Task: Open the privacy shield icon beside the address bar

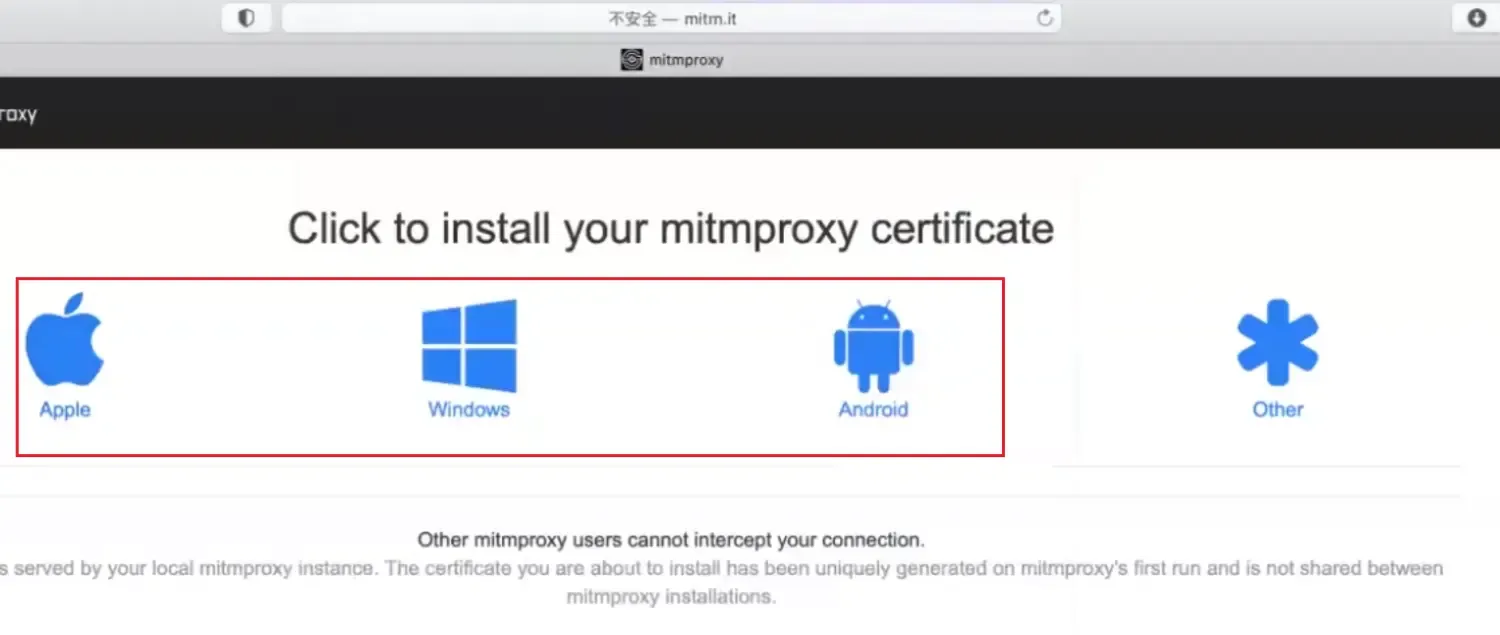Action: (x=246, y=17)
